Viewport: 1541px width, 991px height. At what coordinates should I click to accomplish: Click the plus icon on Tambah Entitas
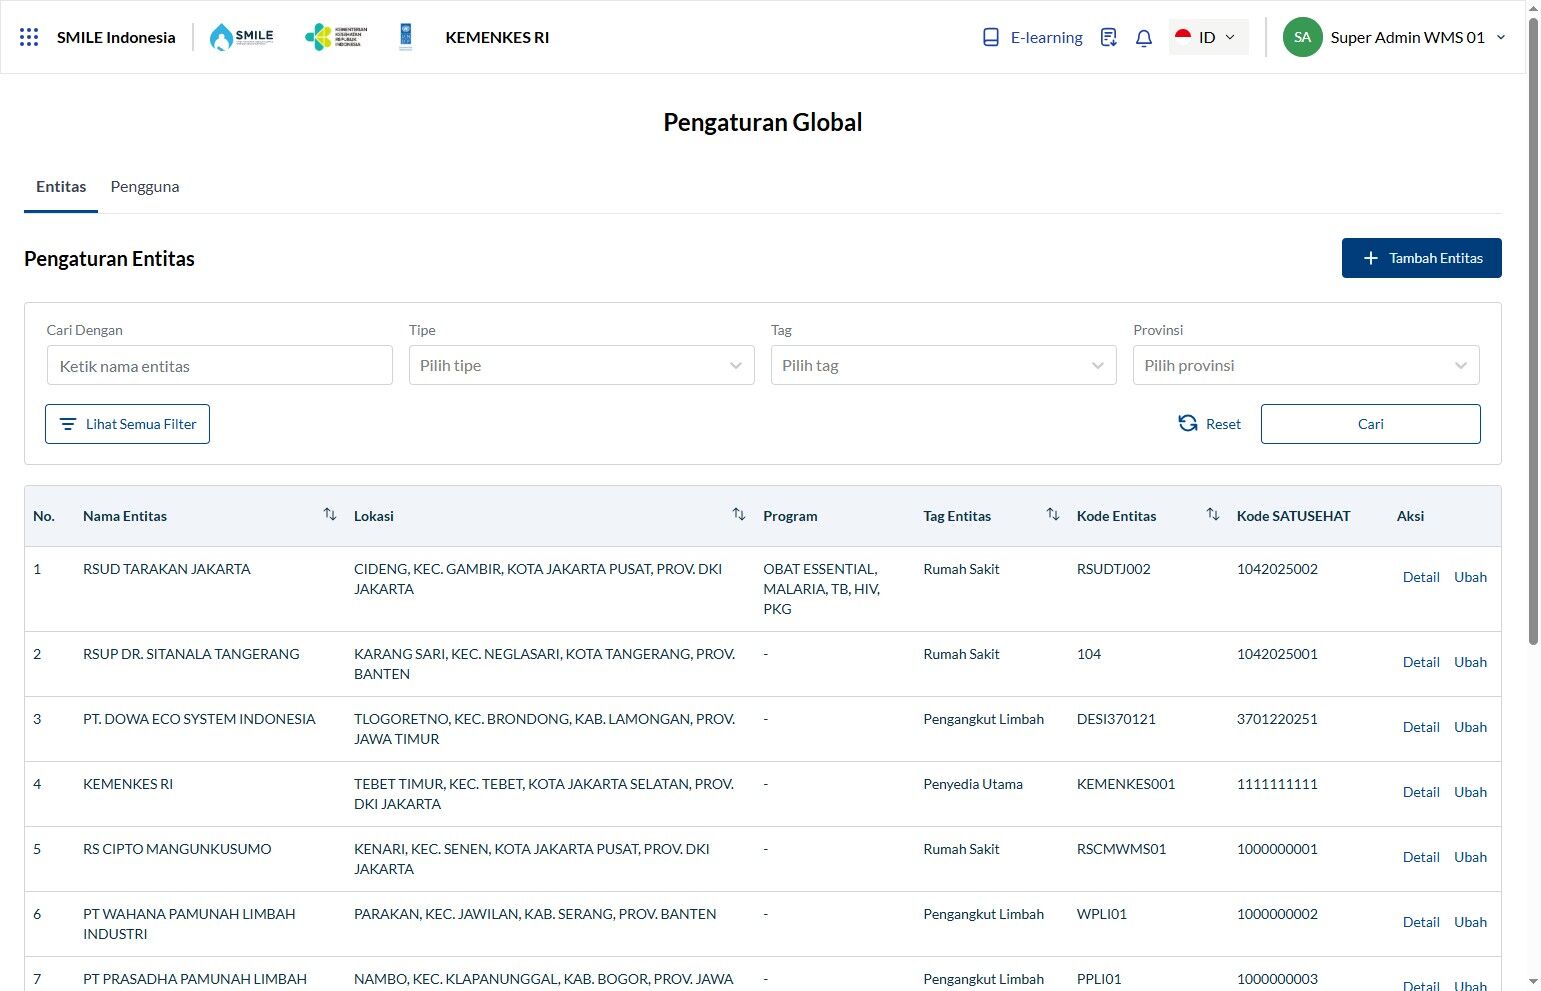pos(1371,258)
